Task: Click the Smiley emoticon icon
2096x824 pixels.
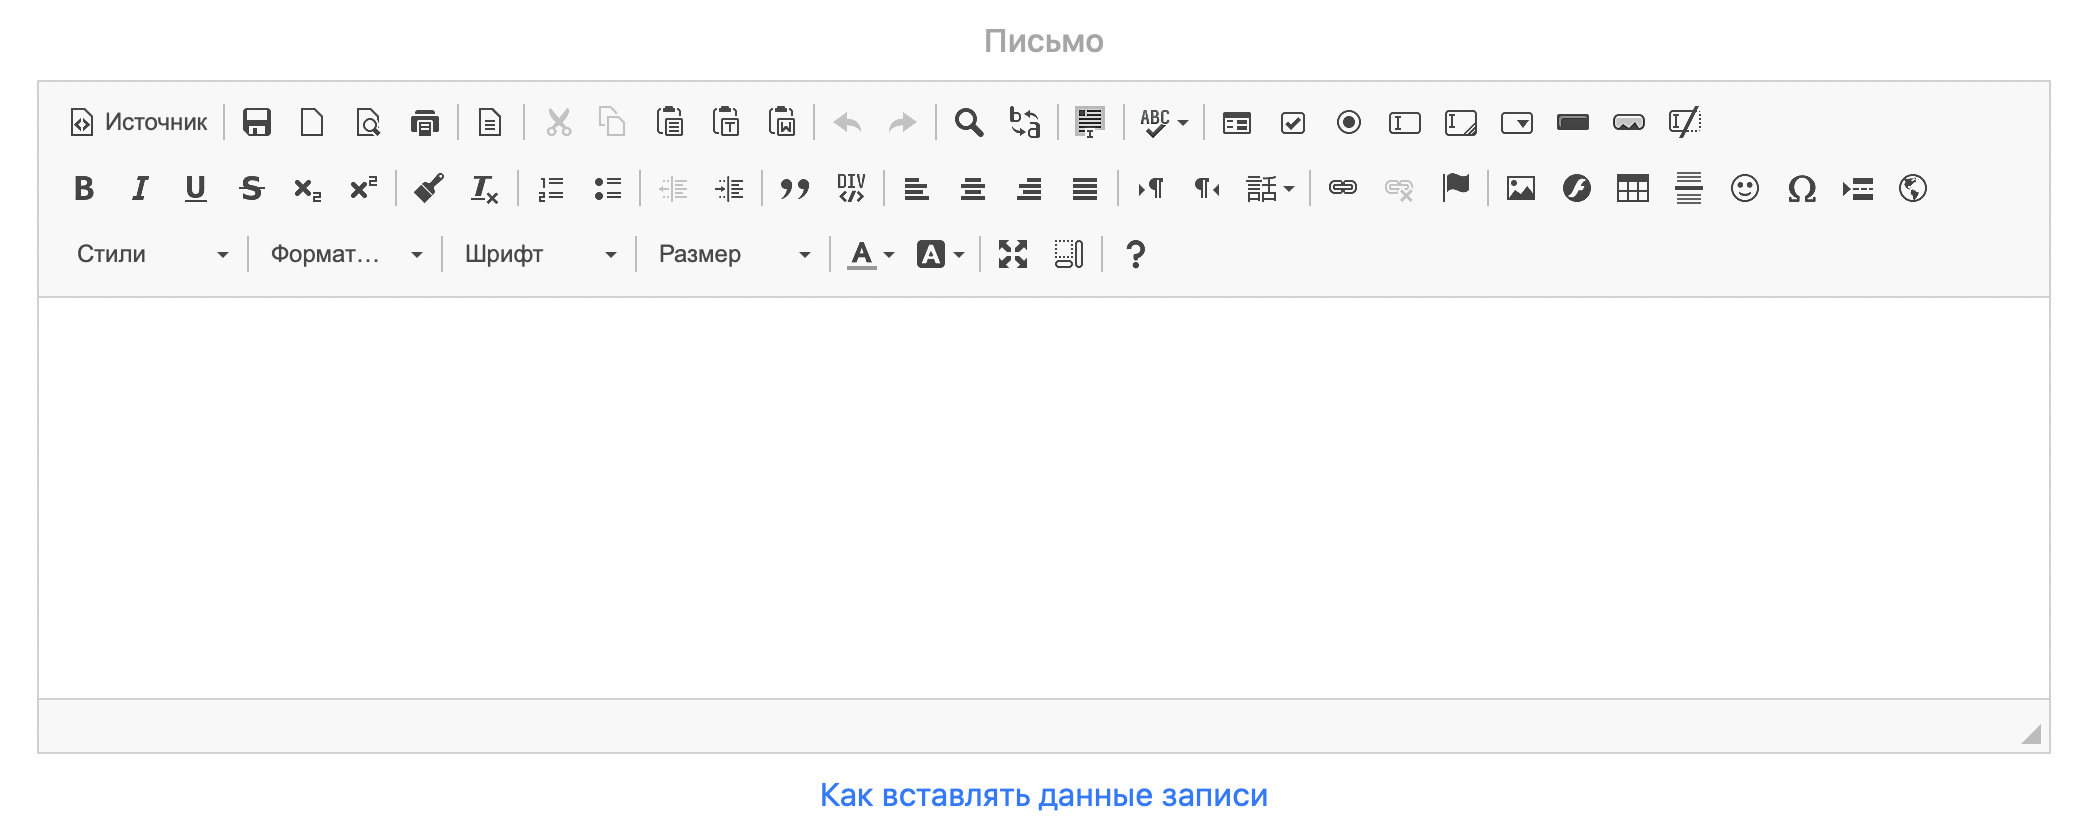Action: (x=1744, y=188)
